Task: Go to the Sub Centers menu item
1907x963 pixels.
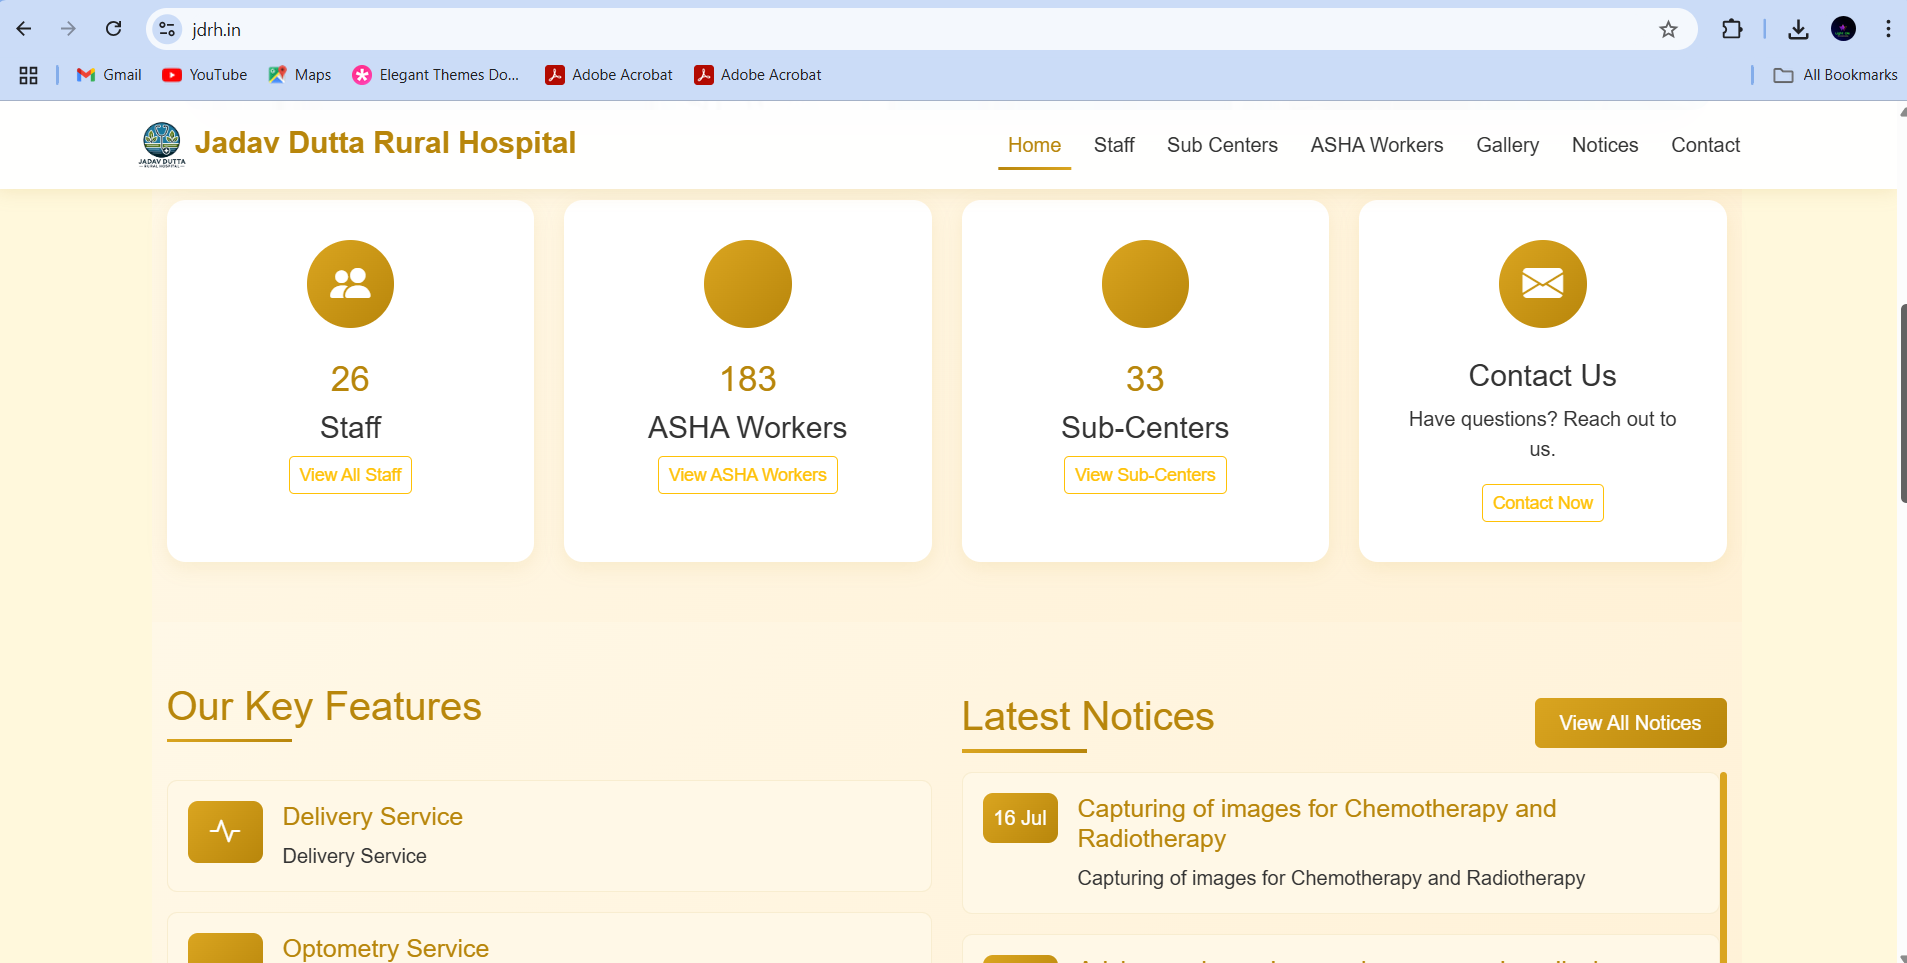Action: [1222, 145]
